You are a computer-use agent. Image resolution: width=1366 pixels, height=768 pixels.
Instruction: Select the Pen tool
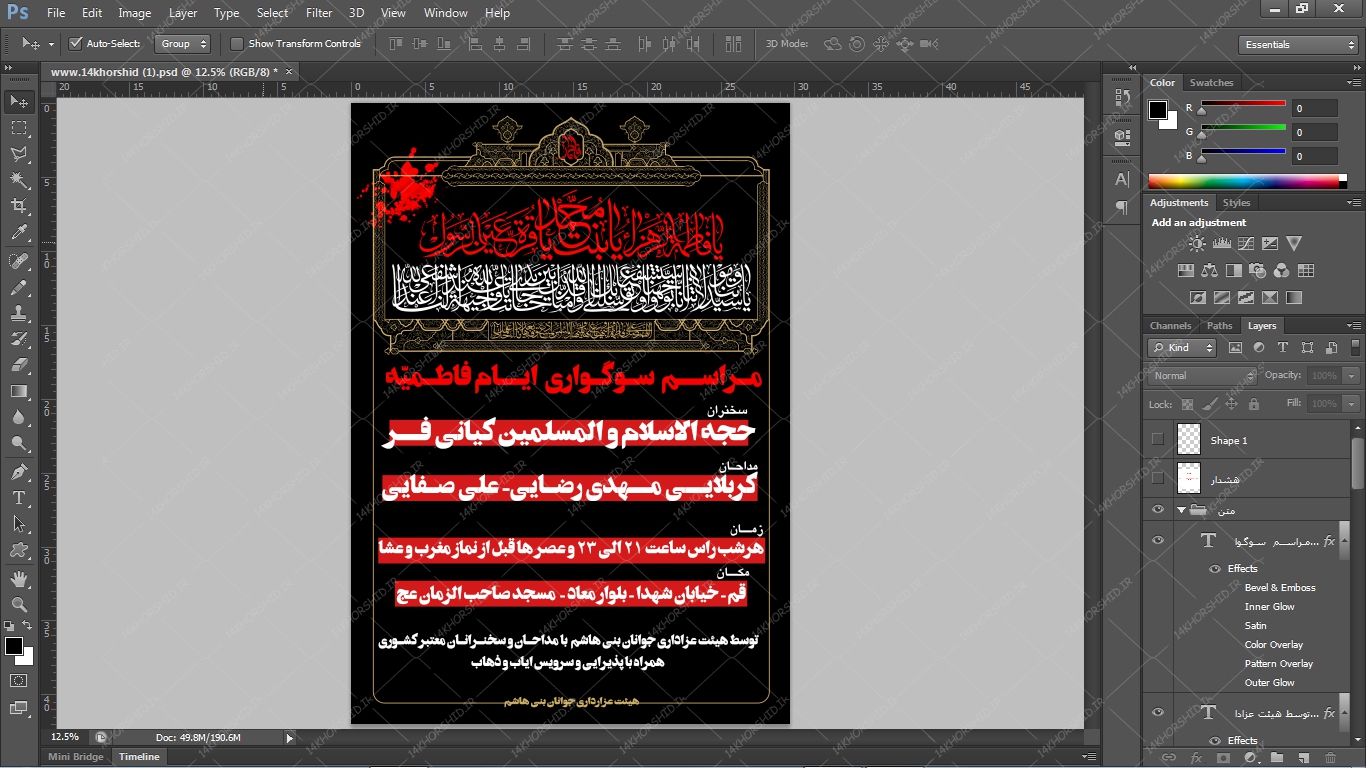point(19,471)
